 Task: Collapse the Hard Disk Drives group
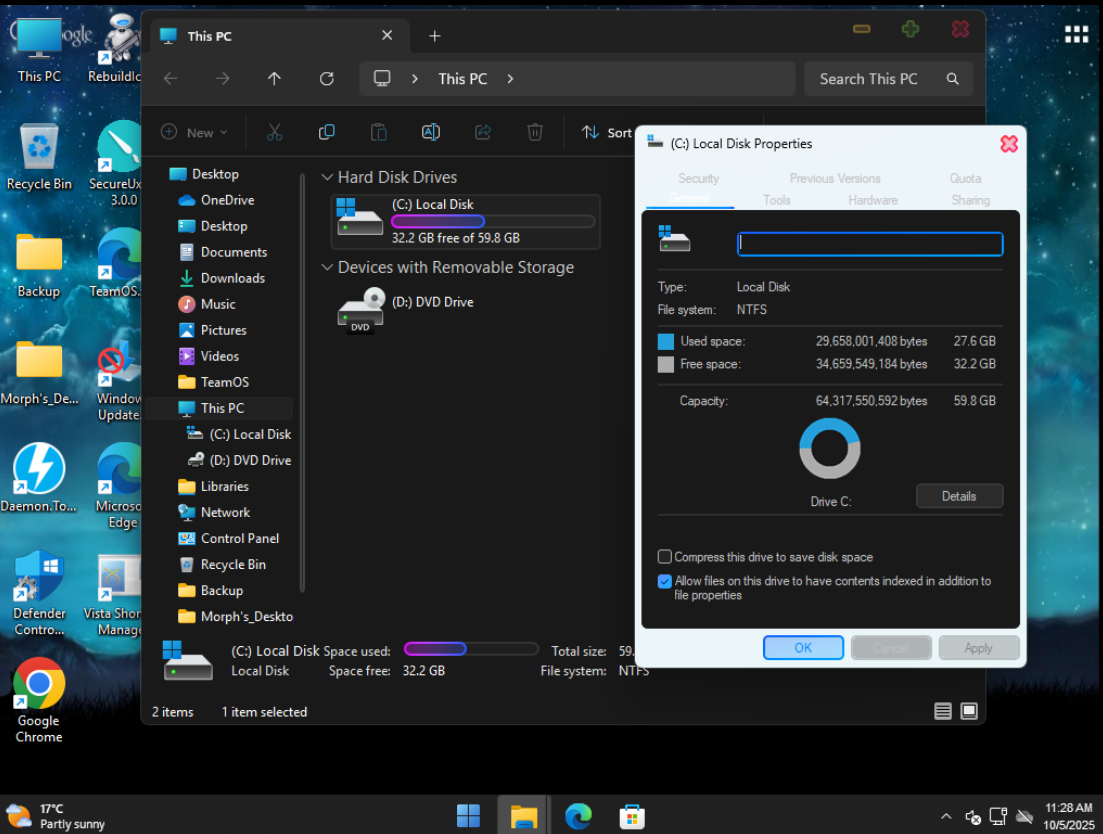coord(326,178)
